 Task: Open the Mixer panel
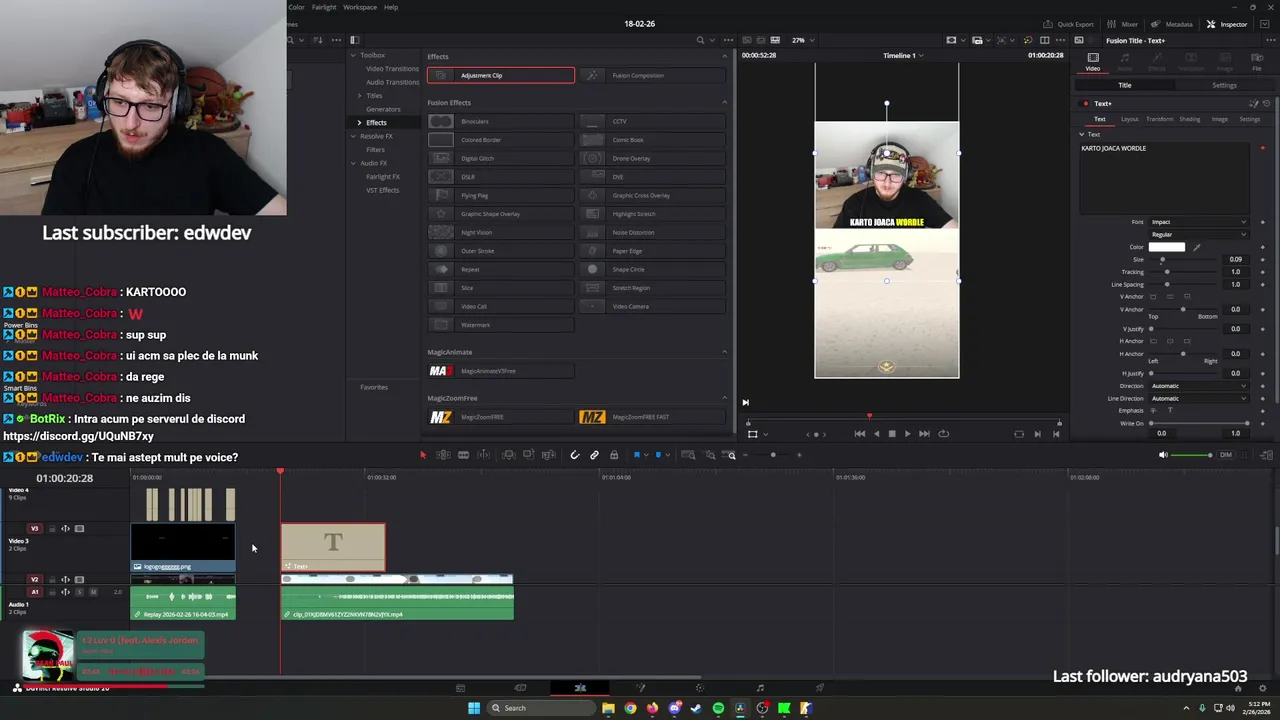1124,24
